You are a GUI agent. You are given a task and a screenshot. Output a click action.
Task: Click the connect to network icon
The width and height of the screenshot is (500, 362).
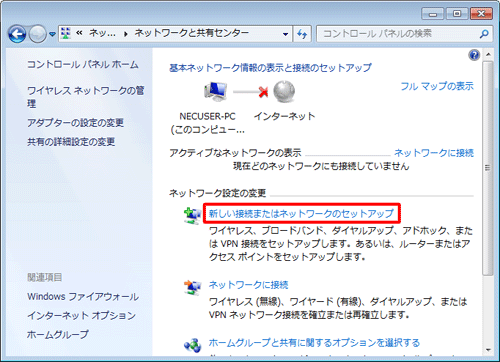pos(193,287)
